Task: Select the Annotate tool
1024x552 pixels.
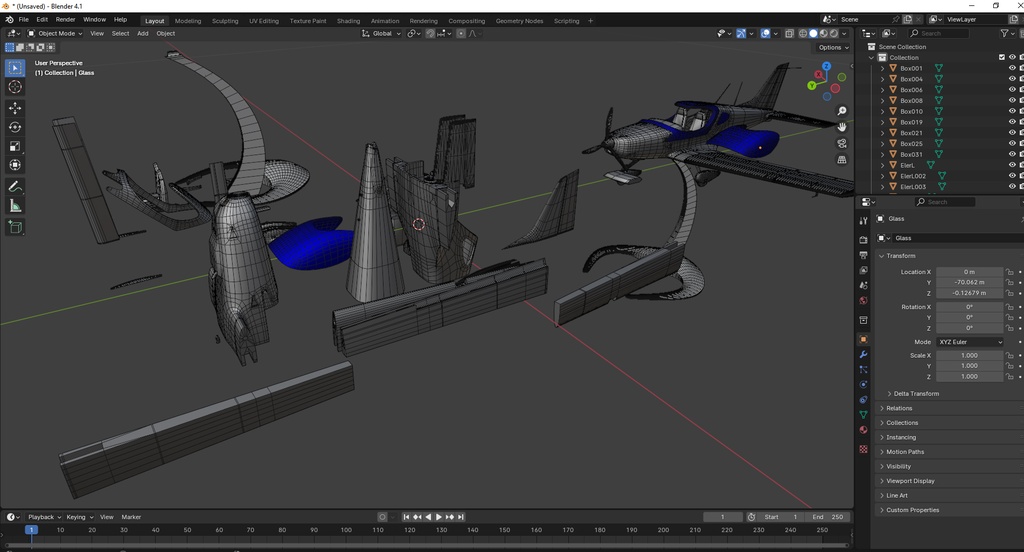Action: coord(15,187)
